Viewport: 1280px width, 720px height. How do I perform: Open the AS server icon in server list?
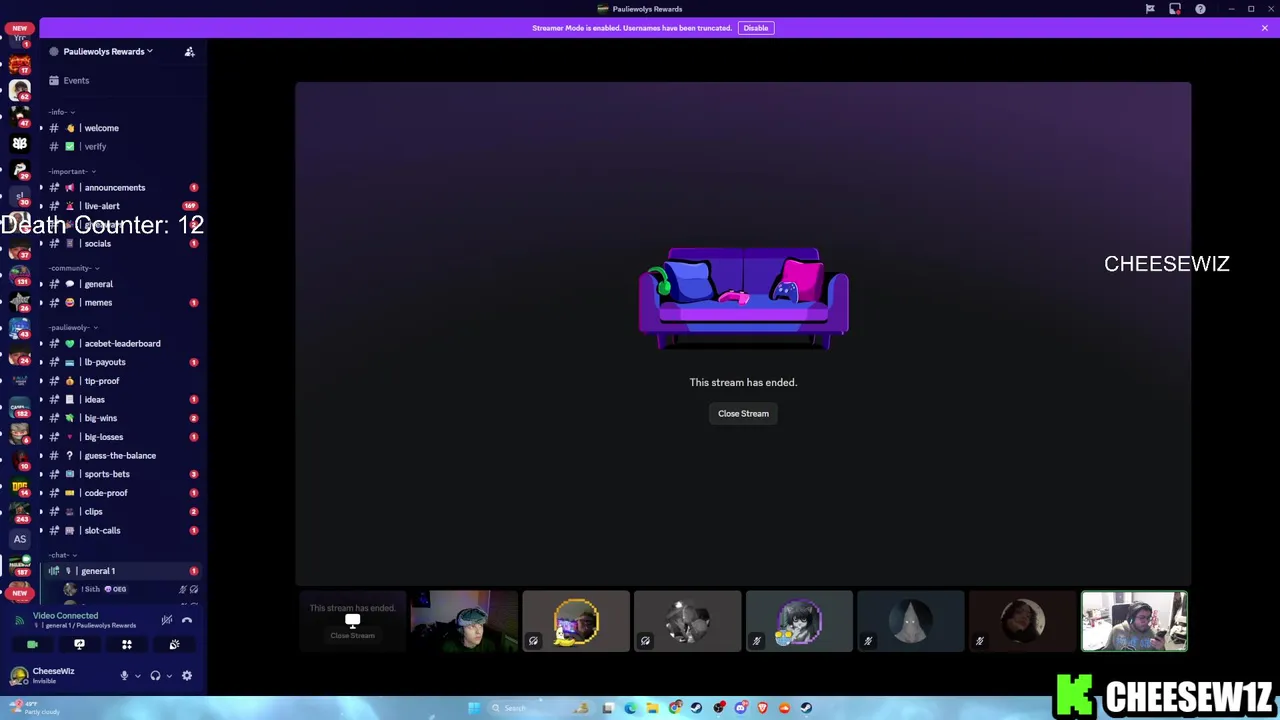tap(19, 539)
